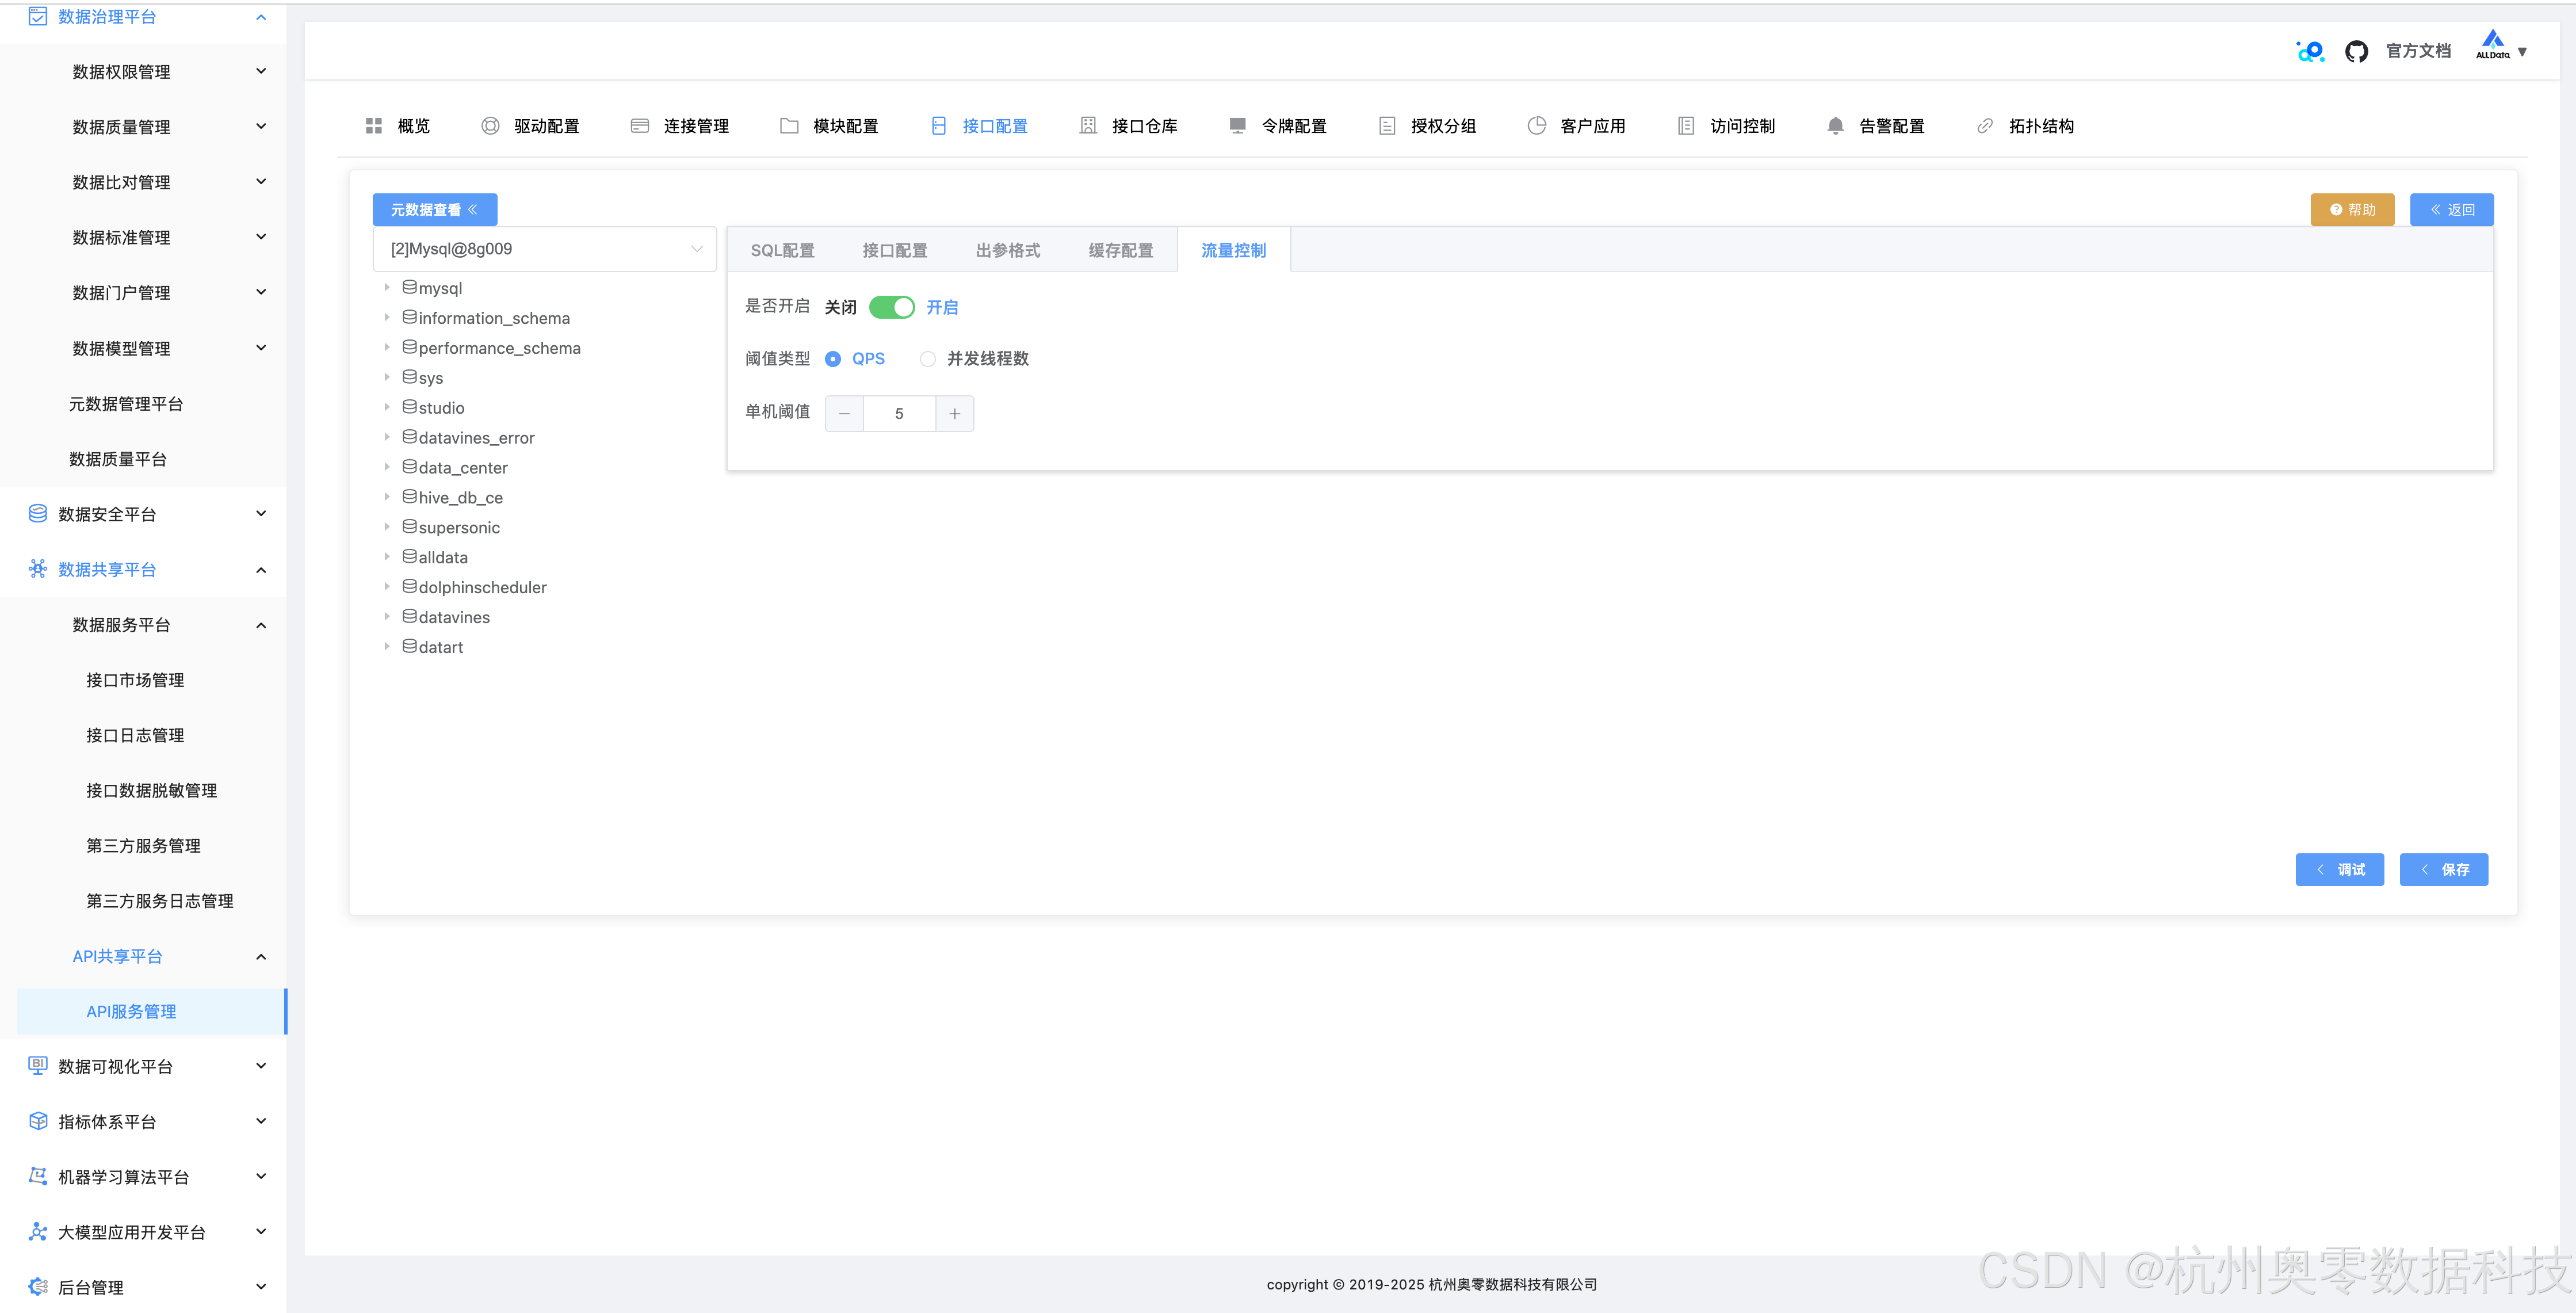Click the 概览 grid icon
The width and height of the screenshot is (2576, 1313).
(x=374, y=126)
